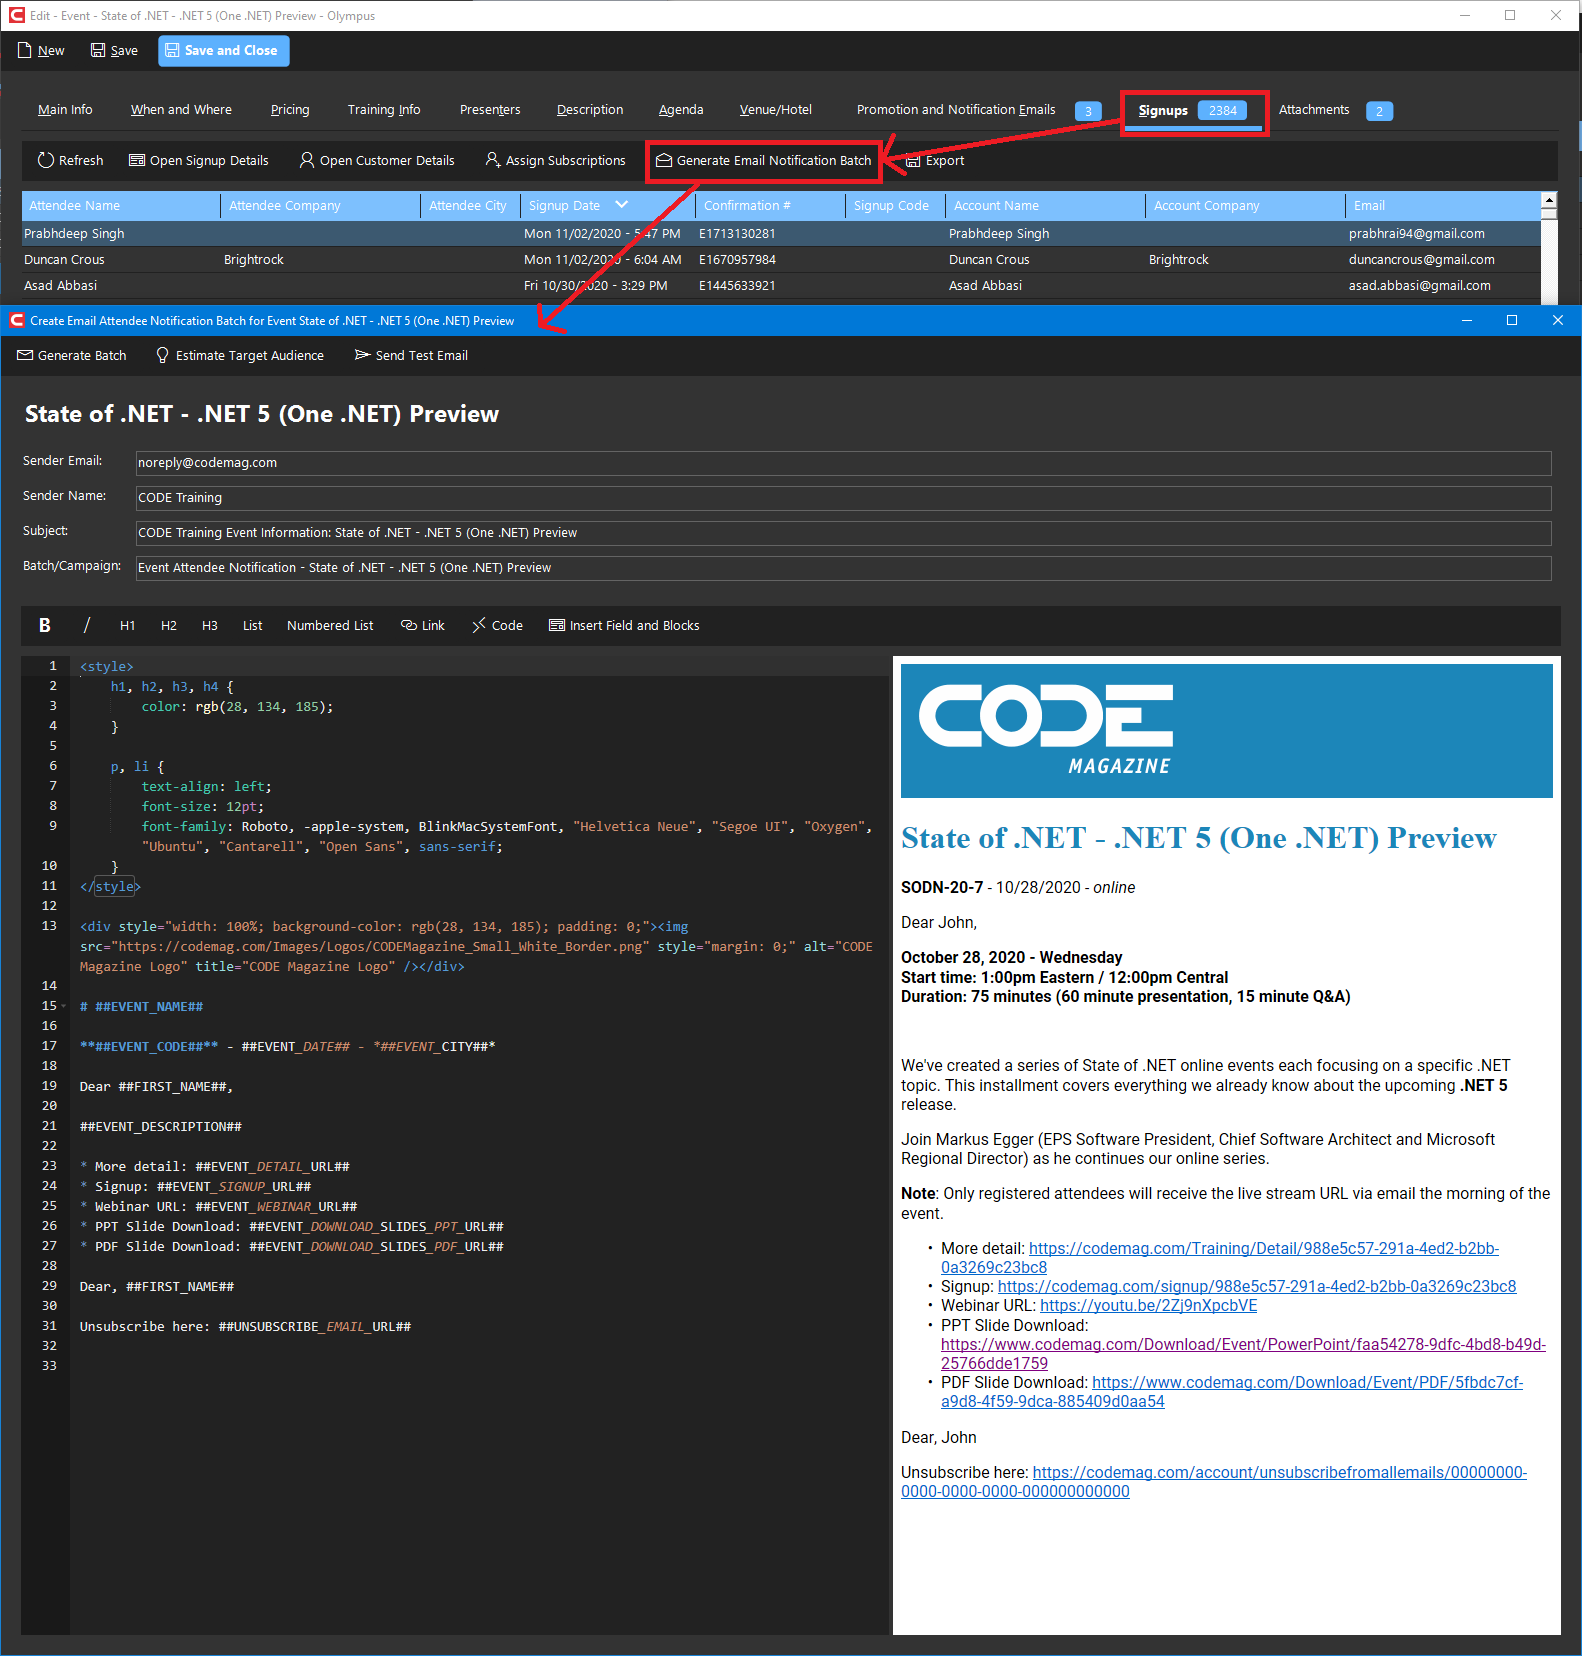Apply H3 heading formatting
Screen dimensions: 1582x1656
coord(210,626)
